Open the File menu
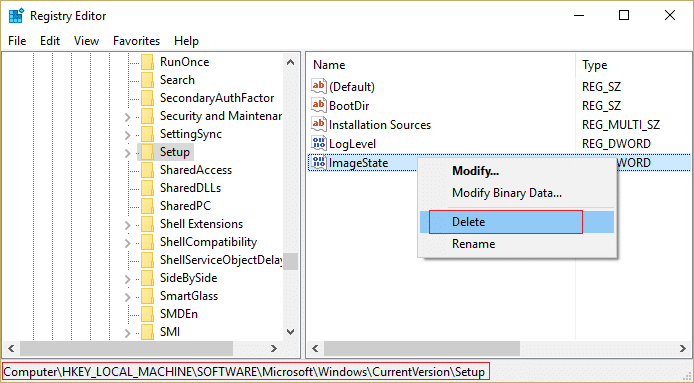This screenshot has width=694, height=383. 17,41
